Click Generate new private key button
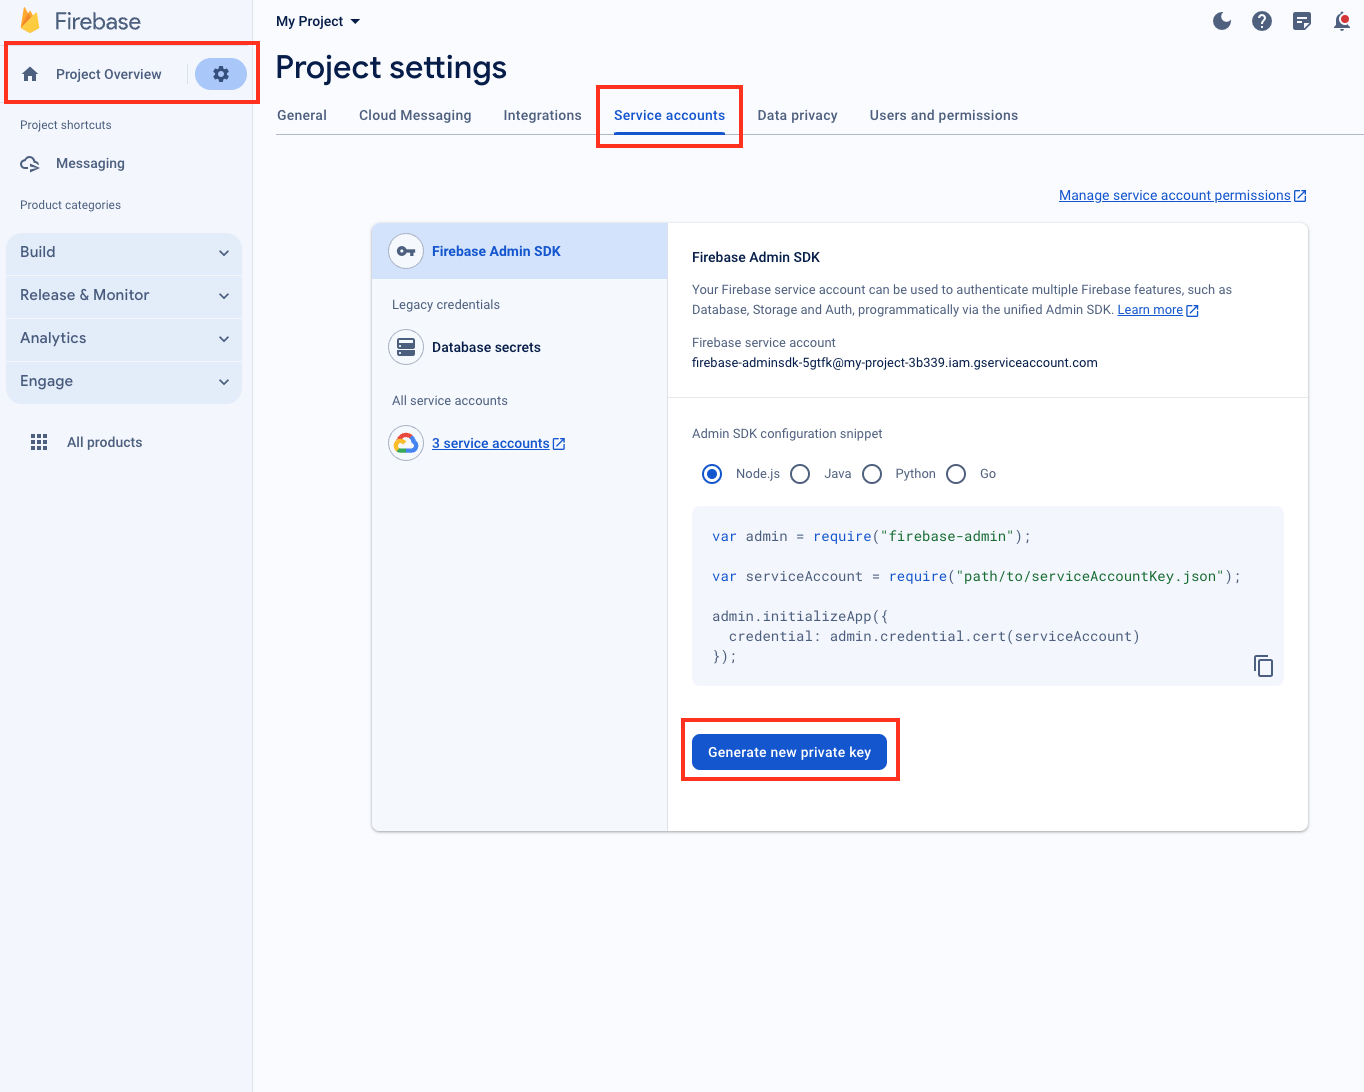 (790, 752)
